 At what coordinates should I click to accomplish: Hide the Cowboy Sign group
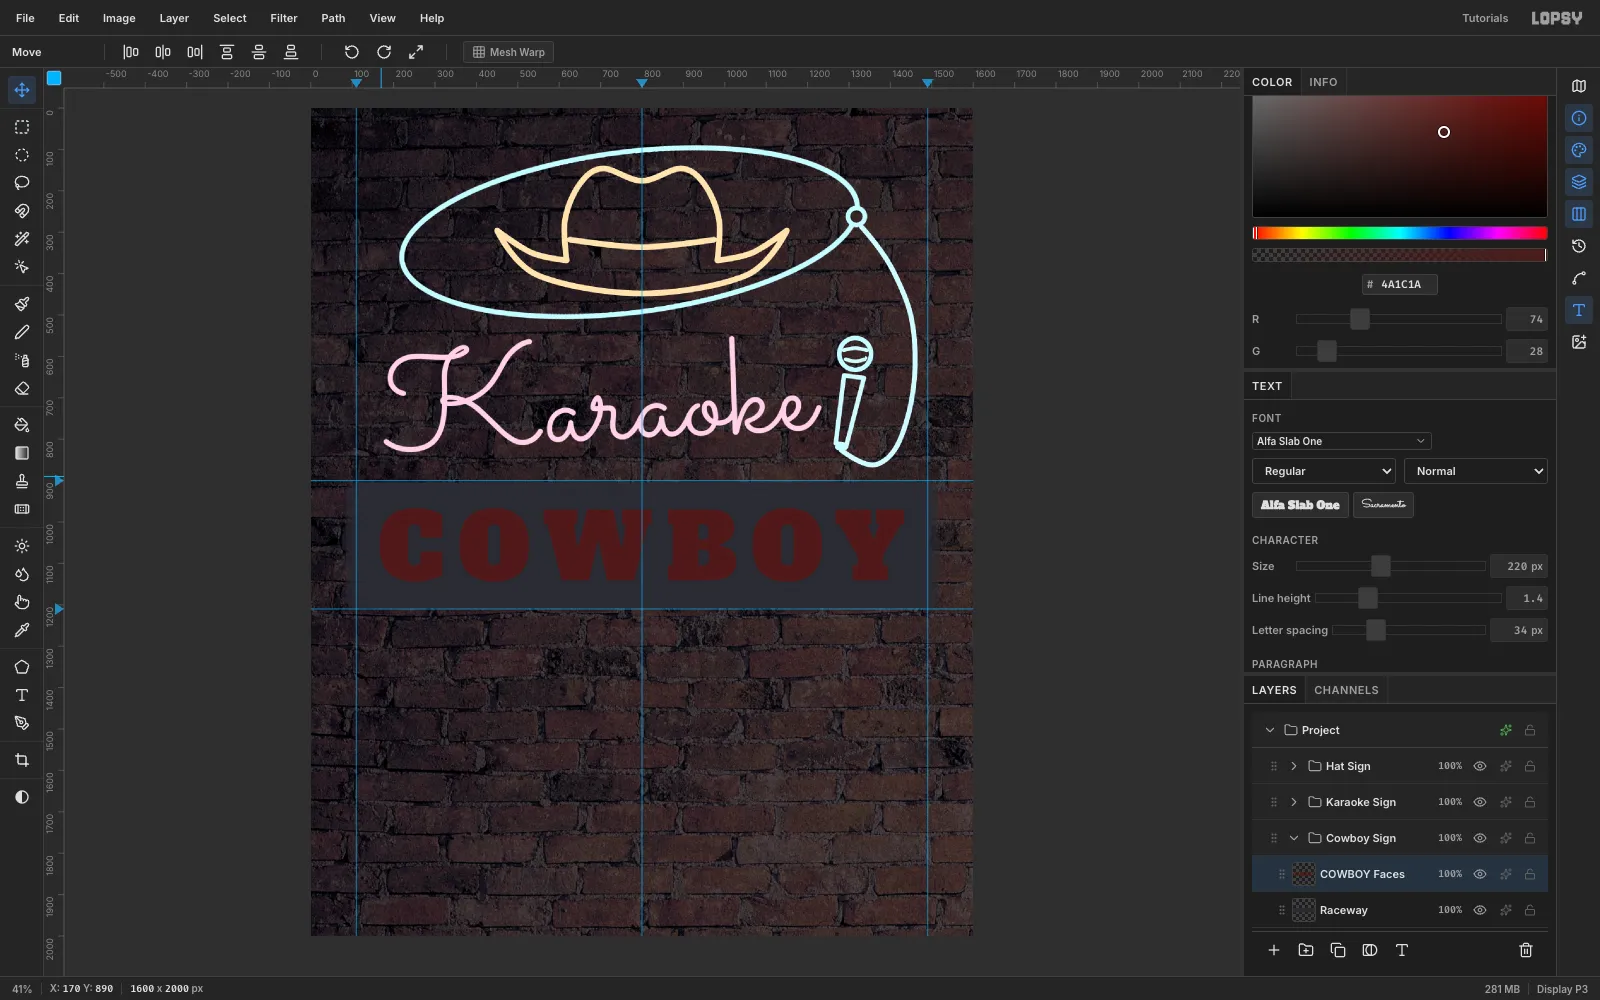click(1480, 838)
